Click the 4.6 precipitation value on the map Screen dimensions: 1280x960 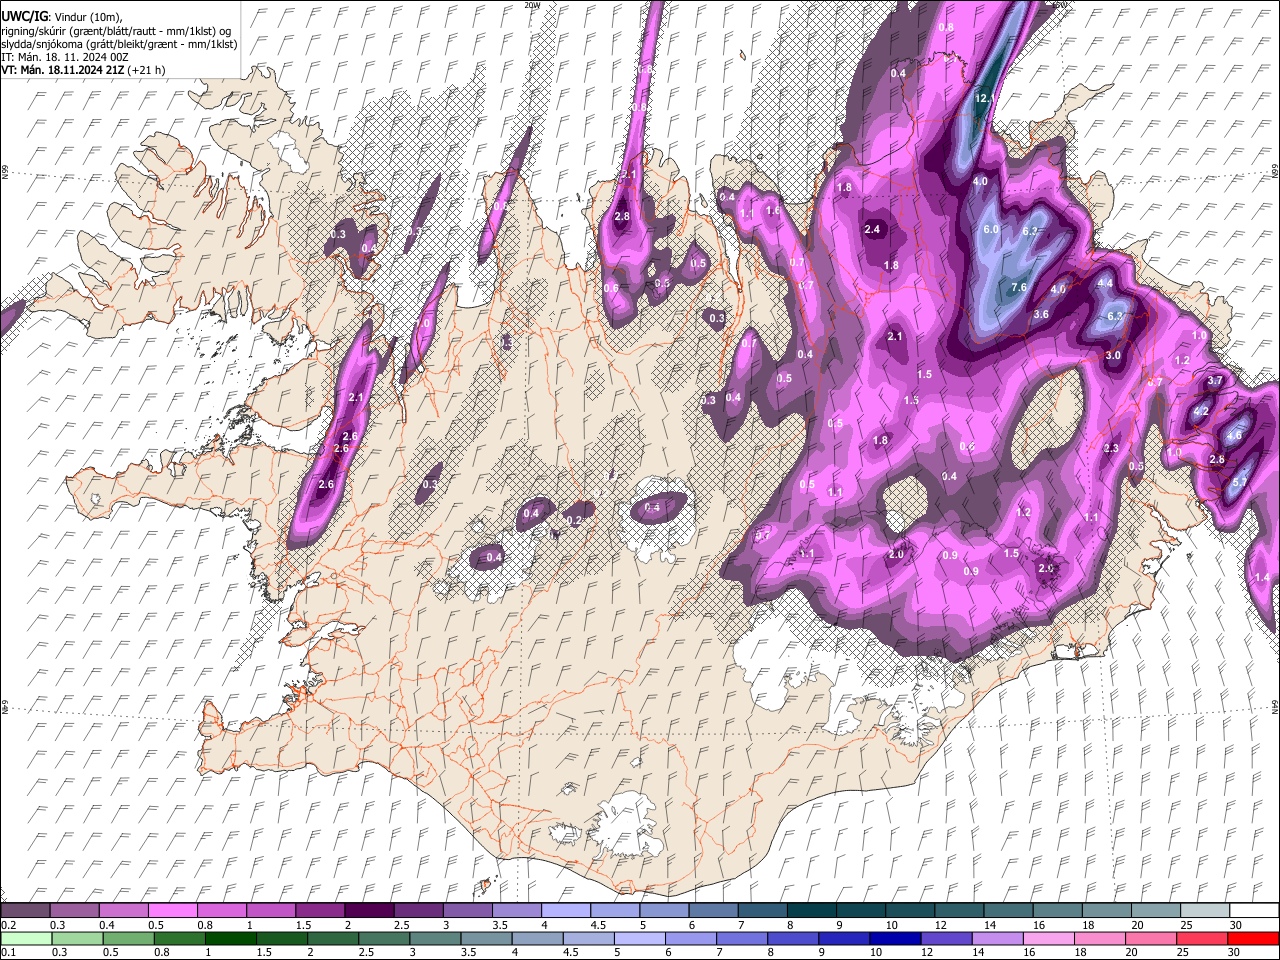1234,435
